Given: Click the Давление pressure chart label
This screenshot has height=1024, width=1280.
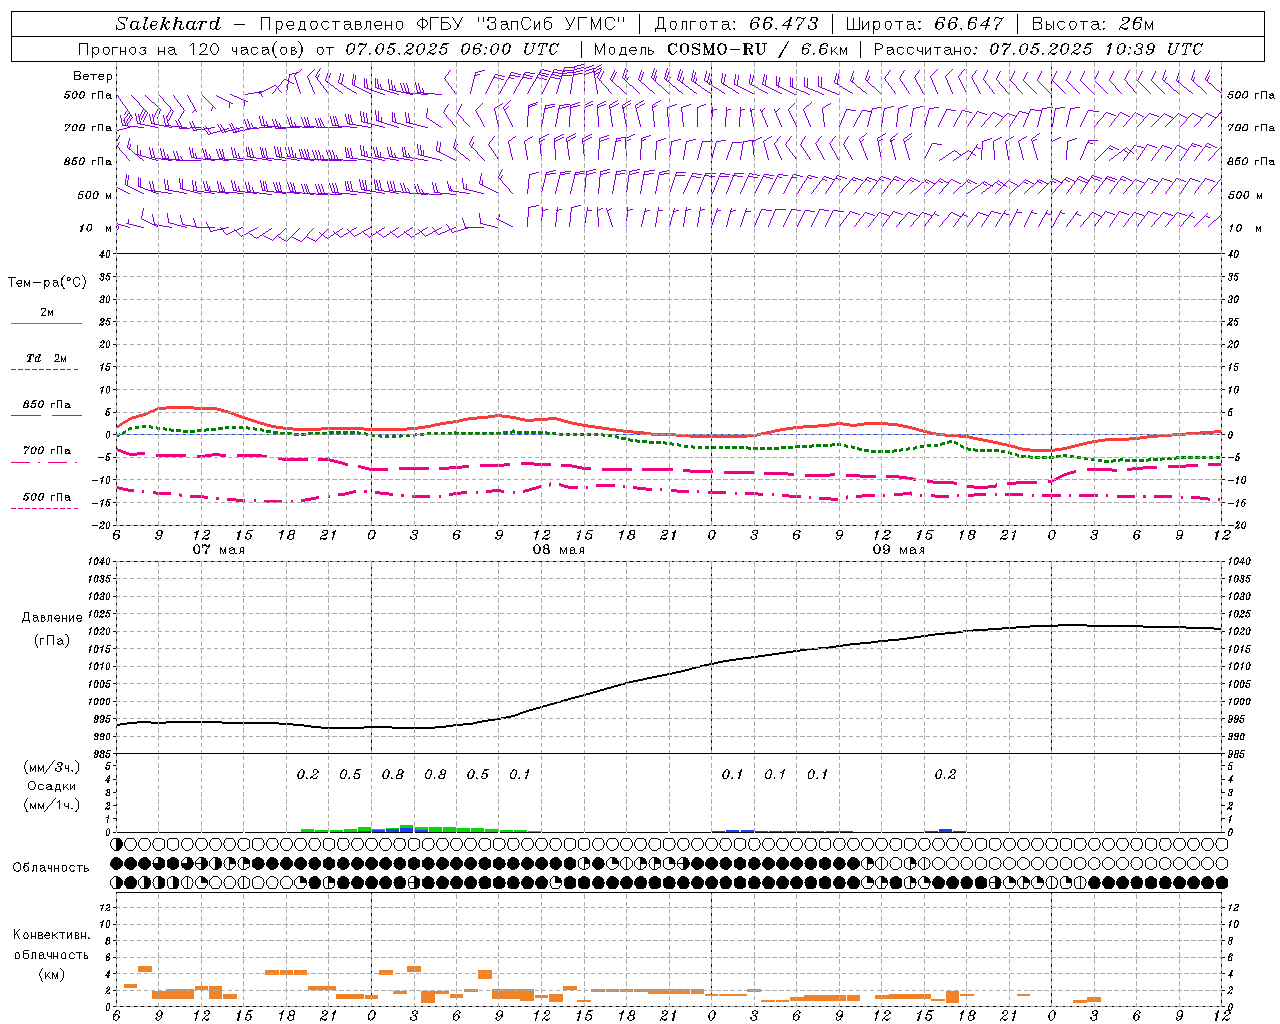Looking at the screenshot, I should 52,618.
